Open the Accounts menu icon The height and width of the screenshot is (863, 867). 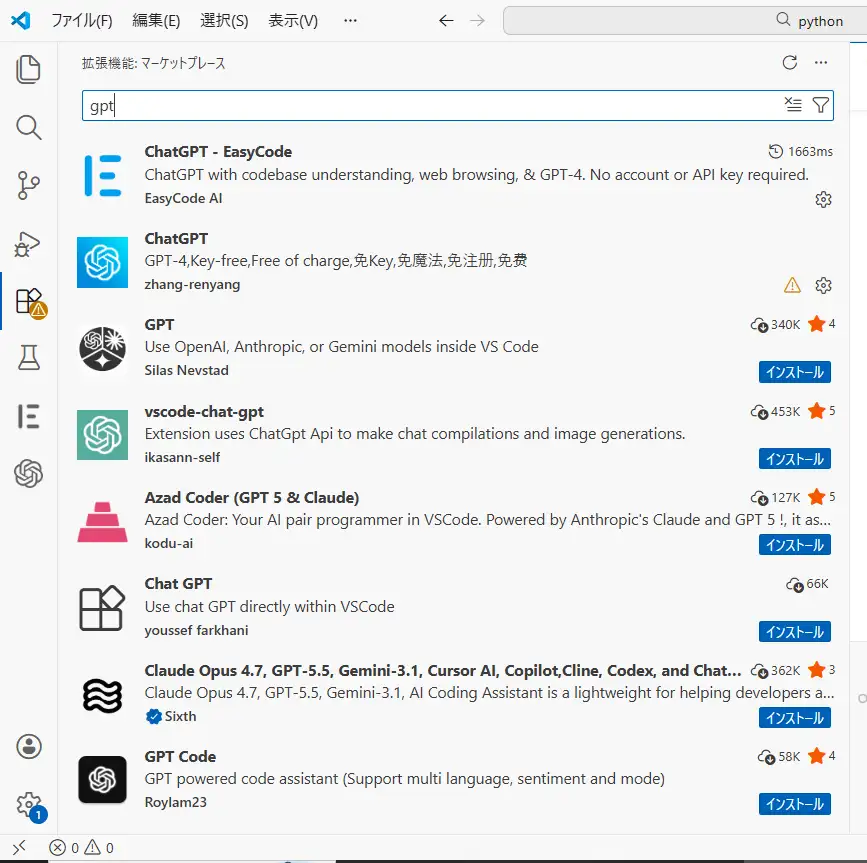click(28, 746)
